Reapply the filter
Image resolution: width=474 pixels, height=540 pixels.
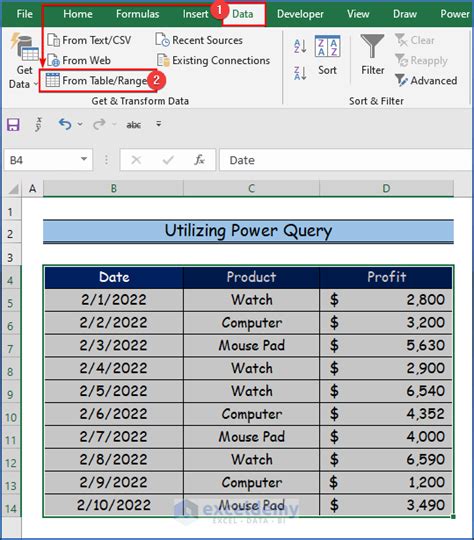pos(421,60)
